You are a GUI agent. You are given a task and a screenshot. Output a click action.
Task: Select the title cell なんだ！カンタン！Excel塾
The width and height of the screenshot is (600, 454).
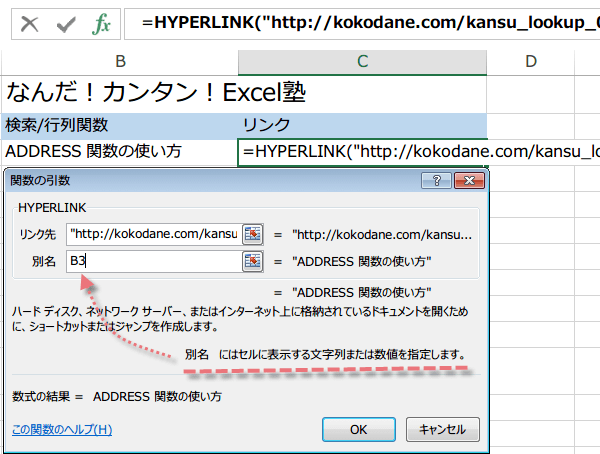tap(156, 93)
